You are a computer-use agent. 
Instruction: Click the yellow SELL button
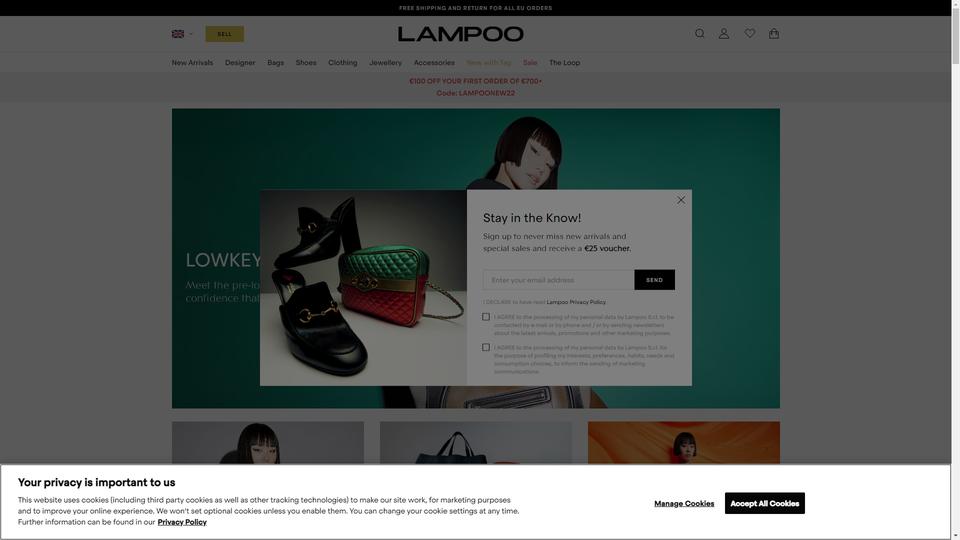pos(225,34)
